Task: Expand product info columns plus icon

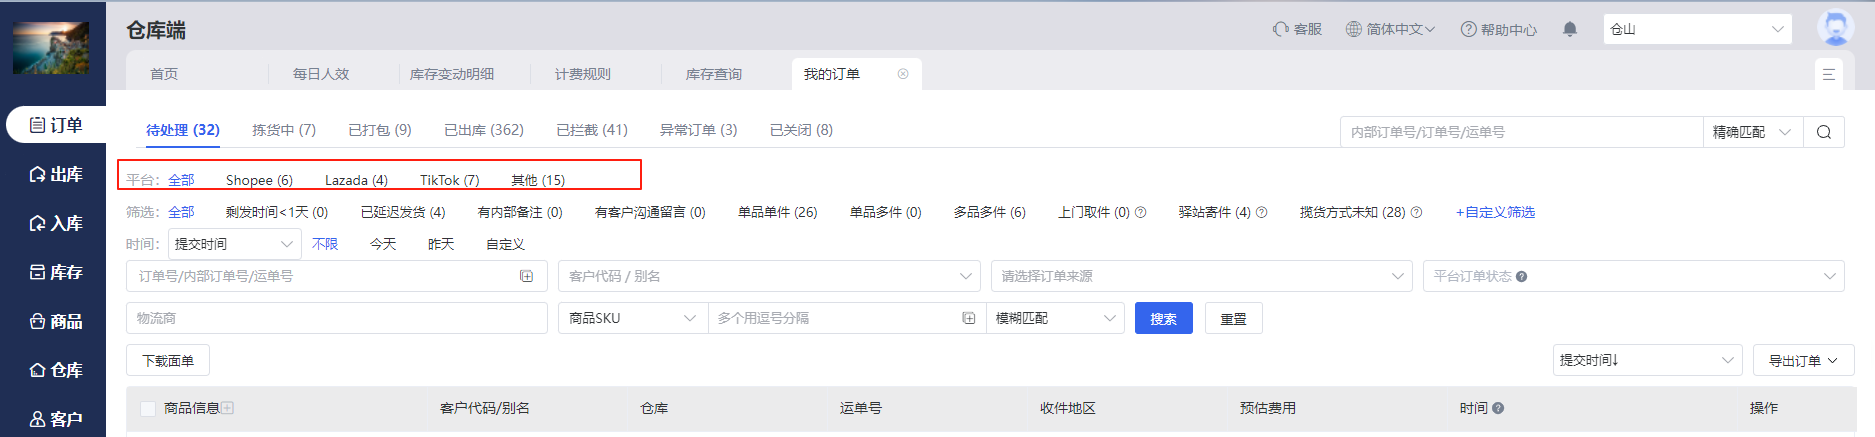Action: point(228,408)
